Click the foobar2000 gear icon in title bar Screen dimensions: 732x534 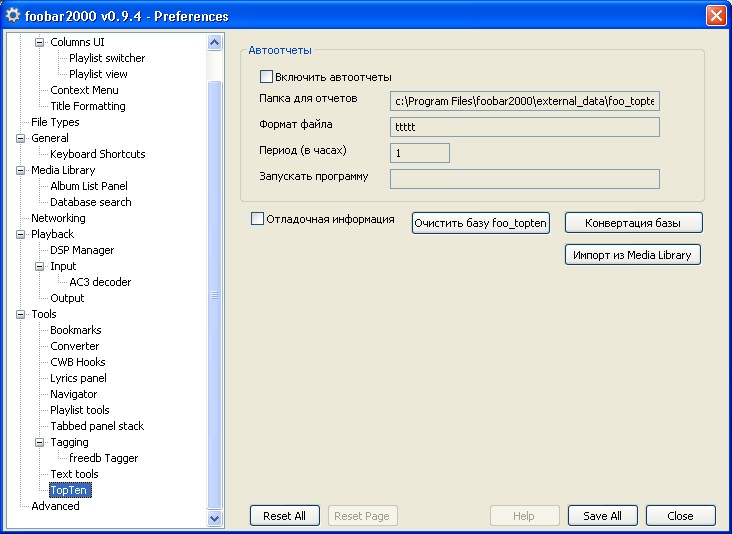tap(13, 15)
